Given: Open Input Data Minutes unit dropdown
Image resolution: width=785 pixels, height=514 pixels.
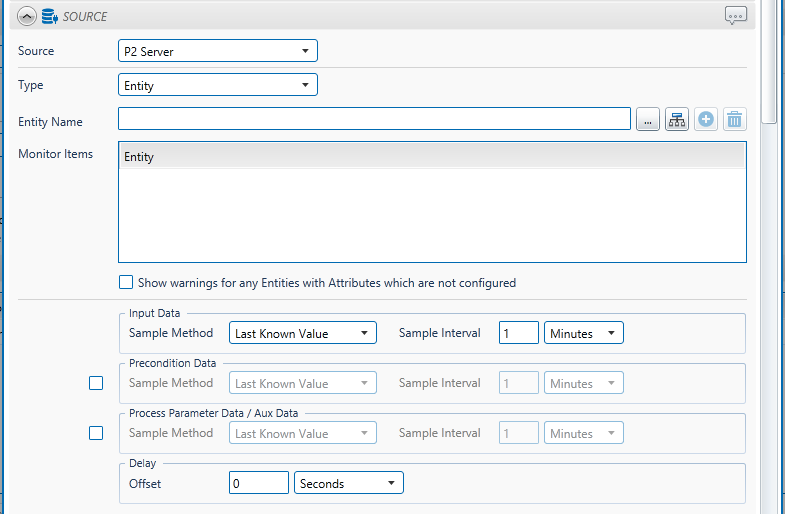Looking at the screenshot, I should click(x=583, y=333).
